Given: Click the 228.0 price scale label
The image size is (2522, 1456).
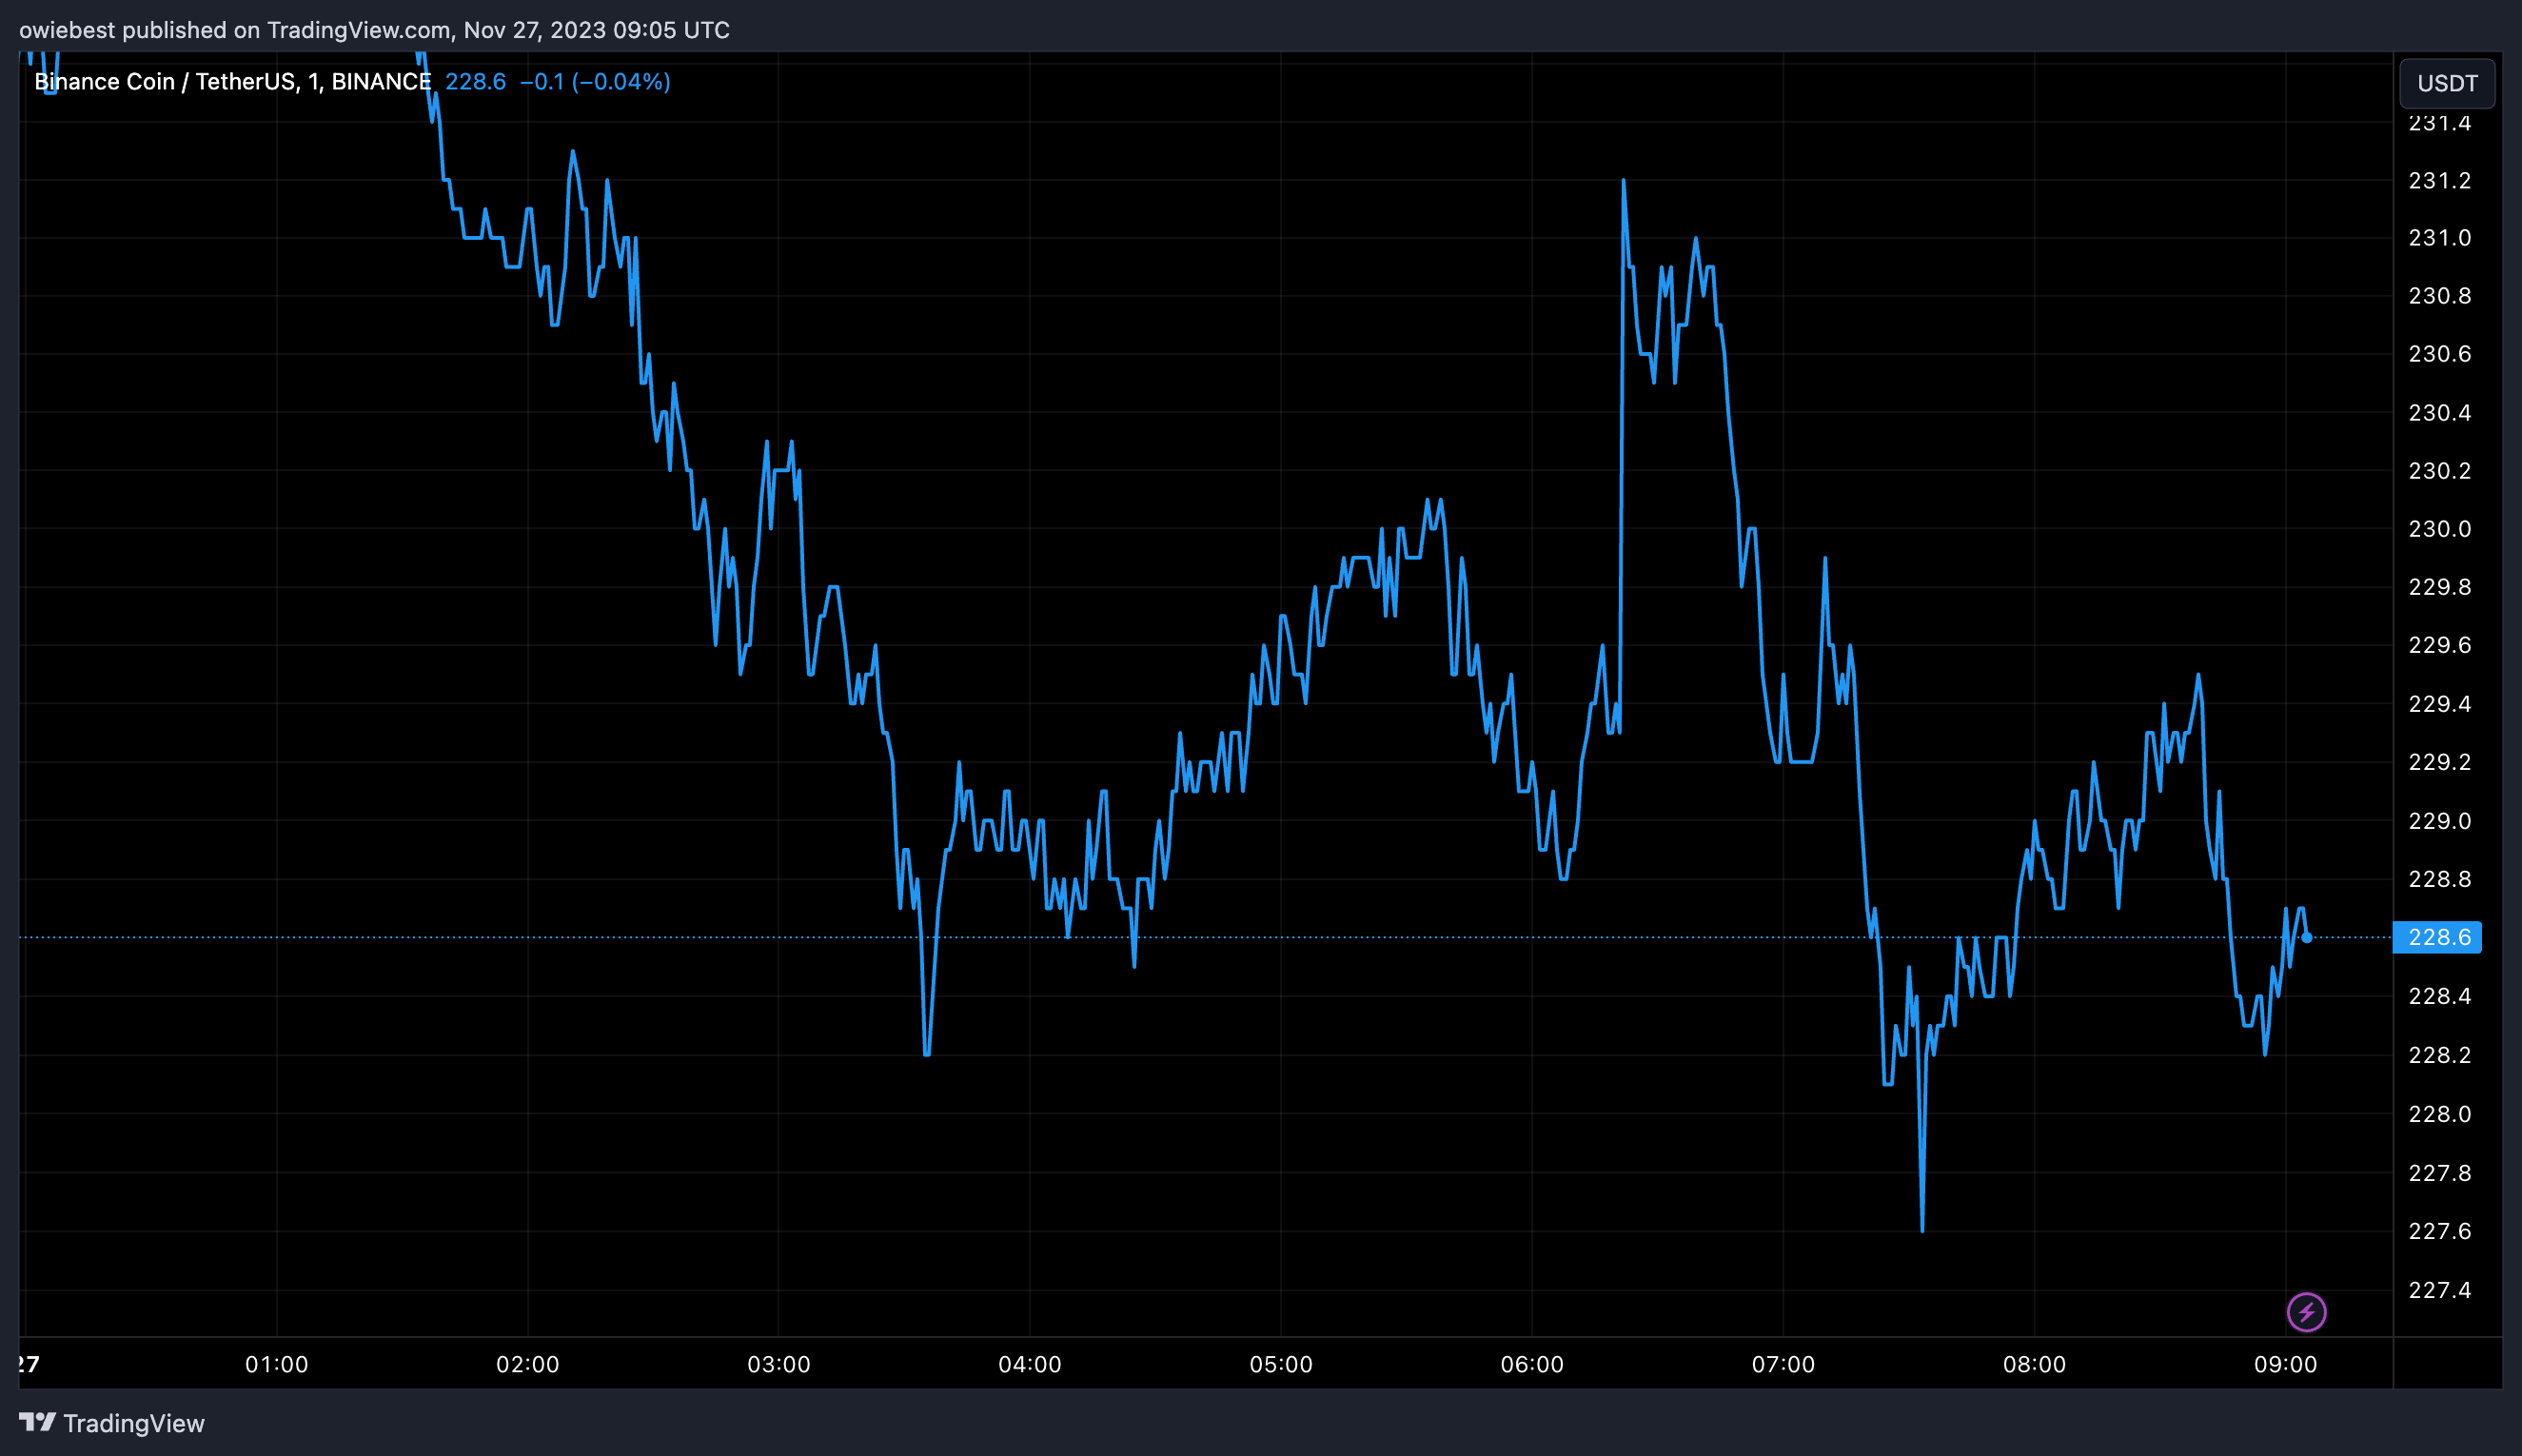Looking at the screenshot, I should click(2438, 1114).
